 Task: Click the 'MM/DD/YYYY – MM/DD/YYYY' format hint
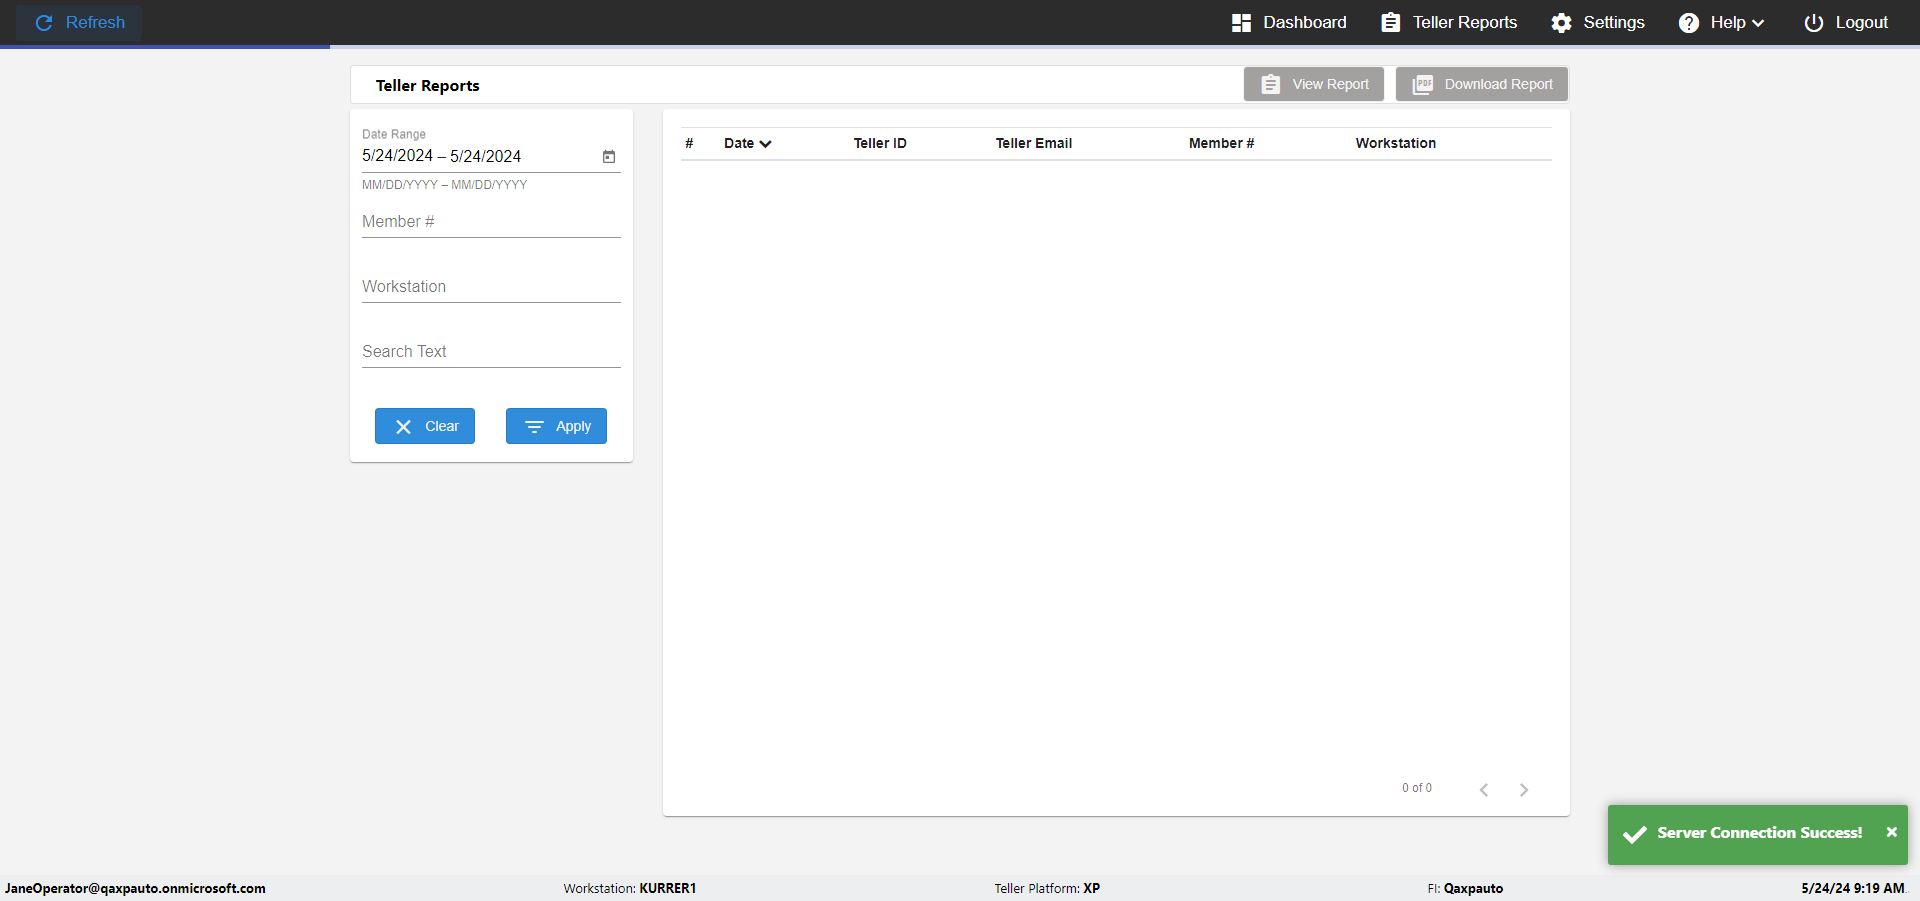tap(444, 185)
